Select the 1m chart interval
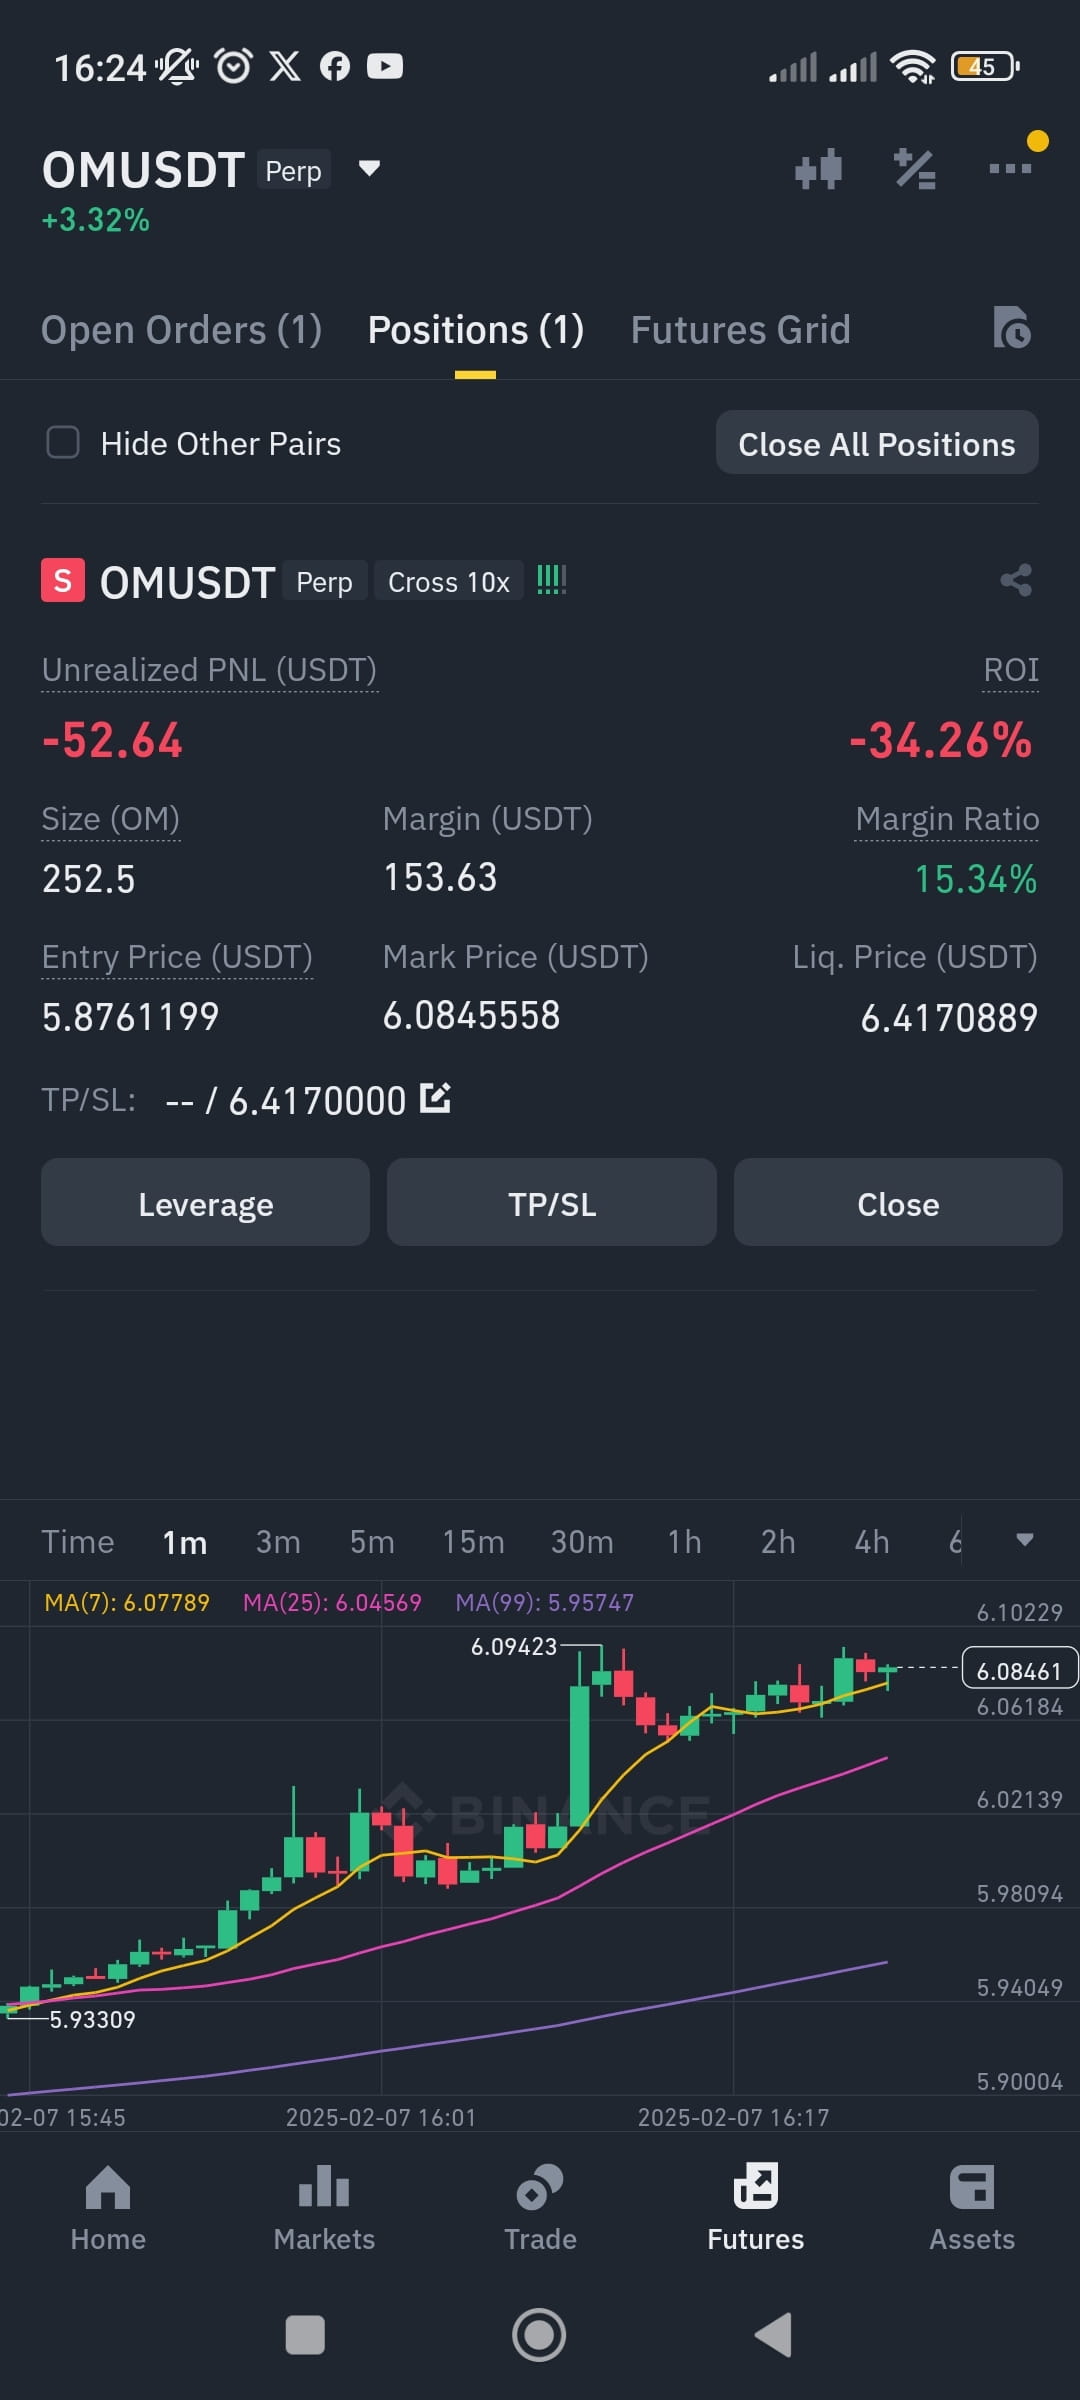 point(185,1542)
